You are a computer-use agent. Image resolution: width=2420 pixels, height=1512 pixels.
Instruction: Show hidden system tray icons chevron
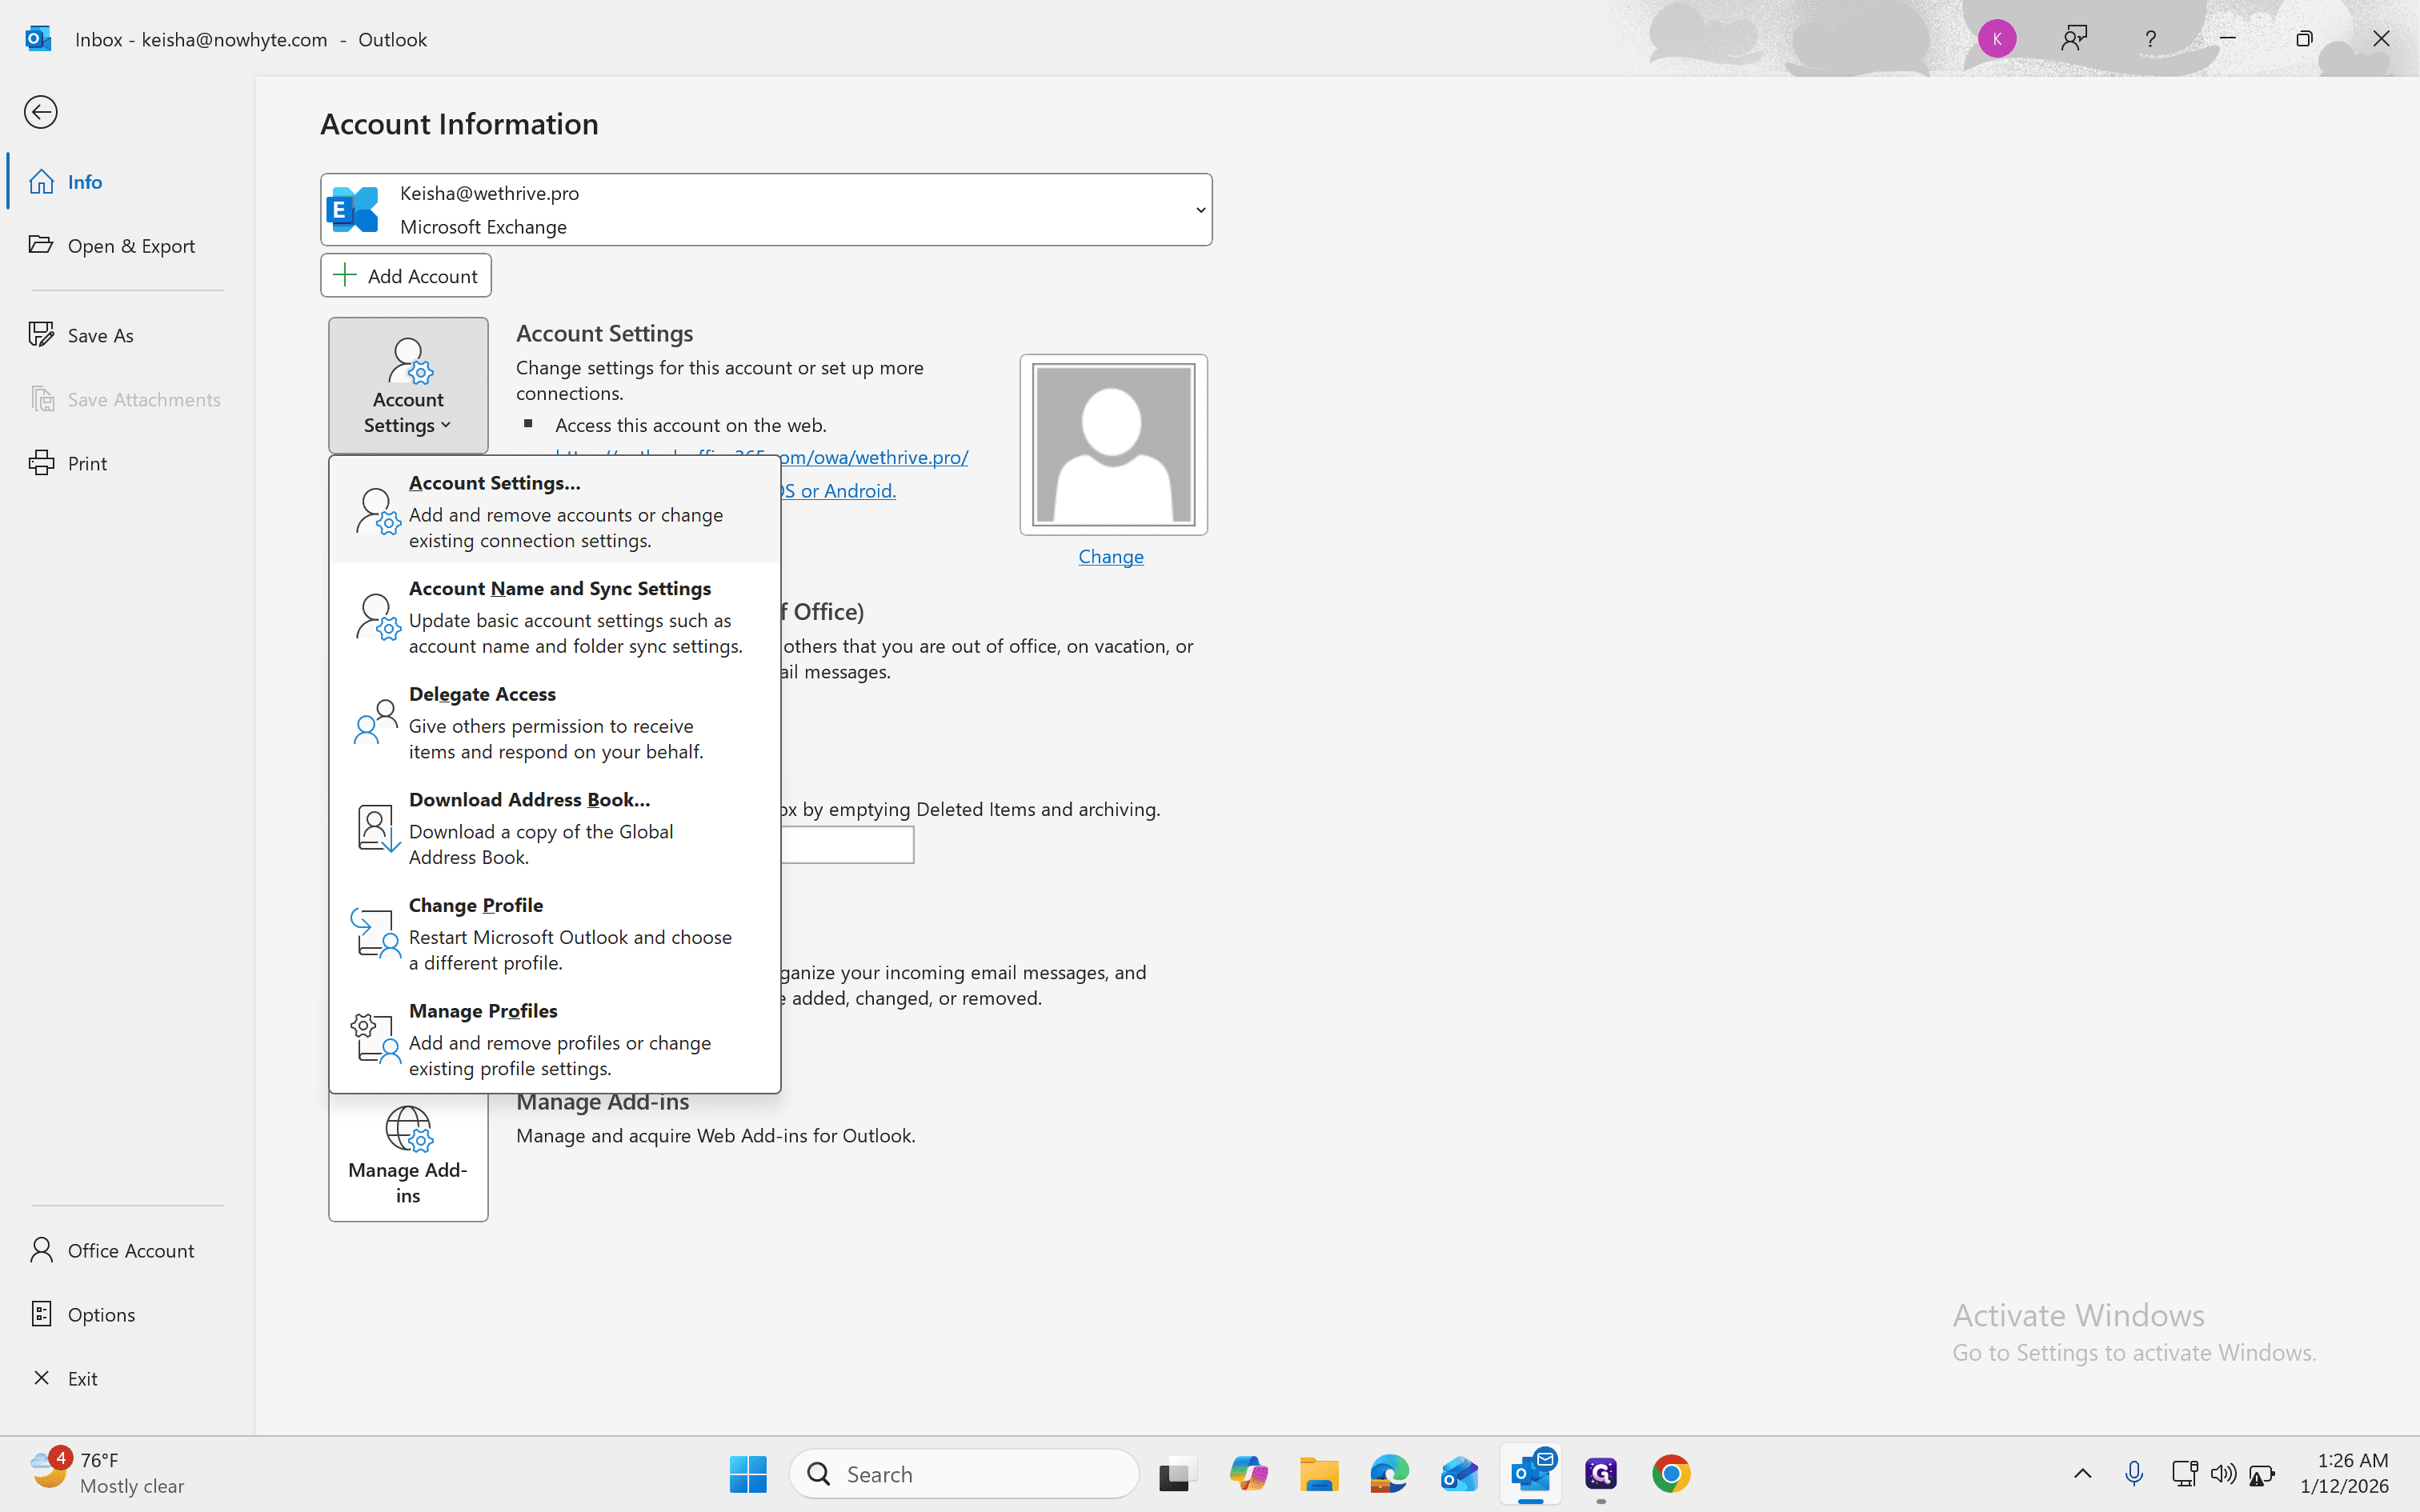click(2083, 1473)
